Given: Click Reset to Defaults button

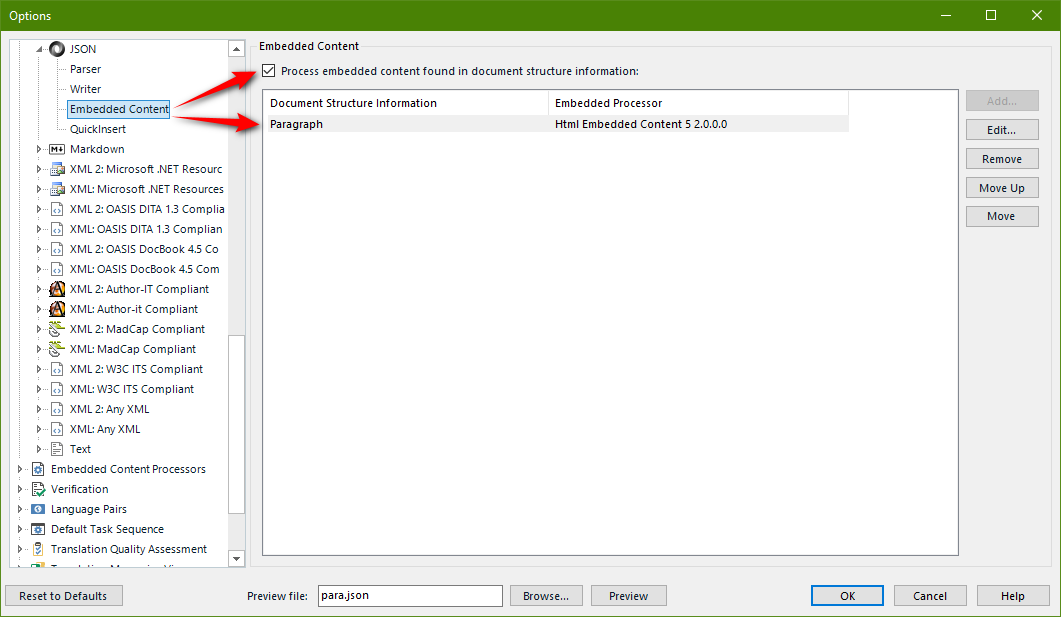Looking at the screenshot, I should (64, 596).
